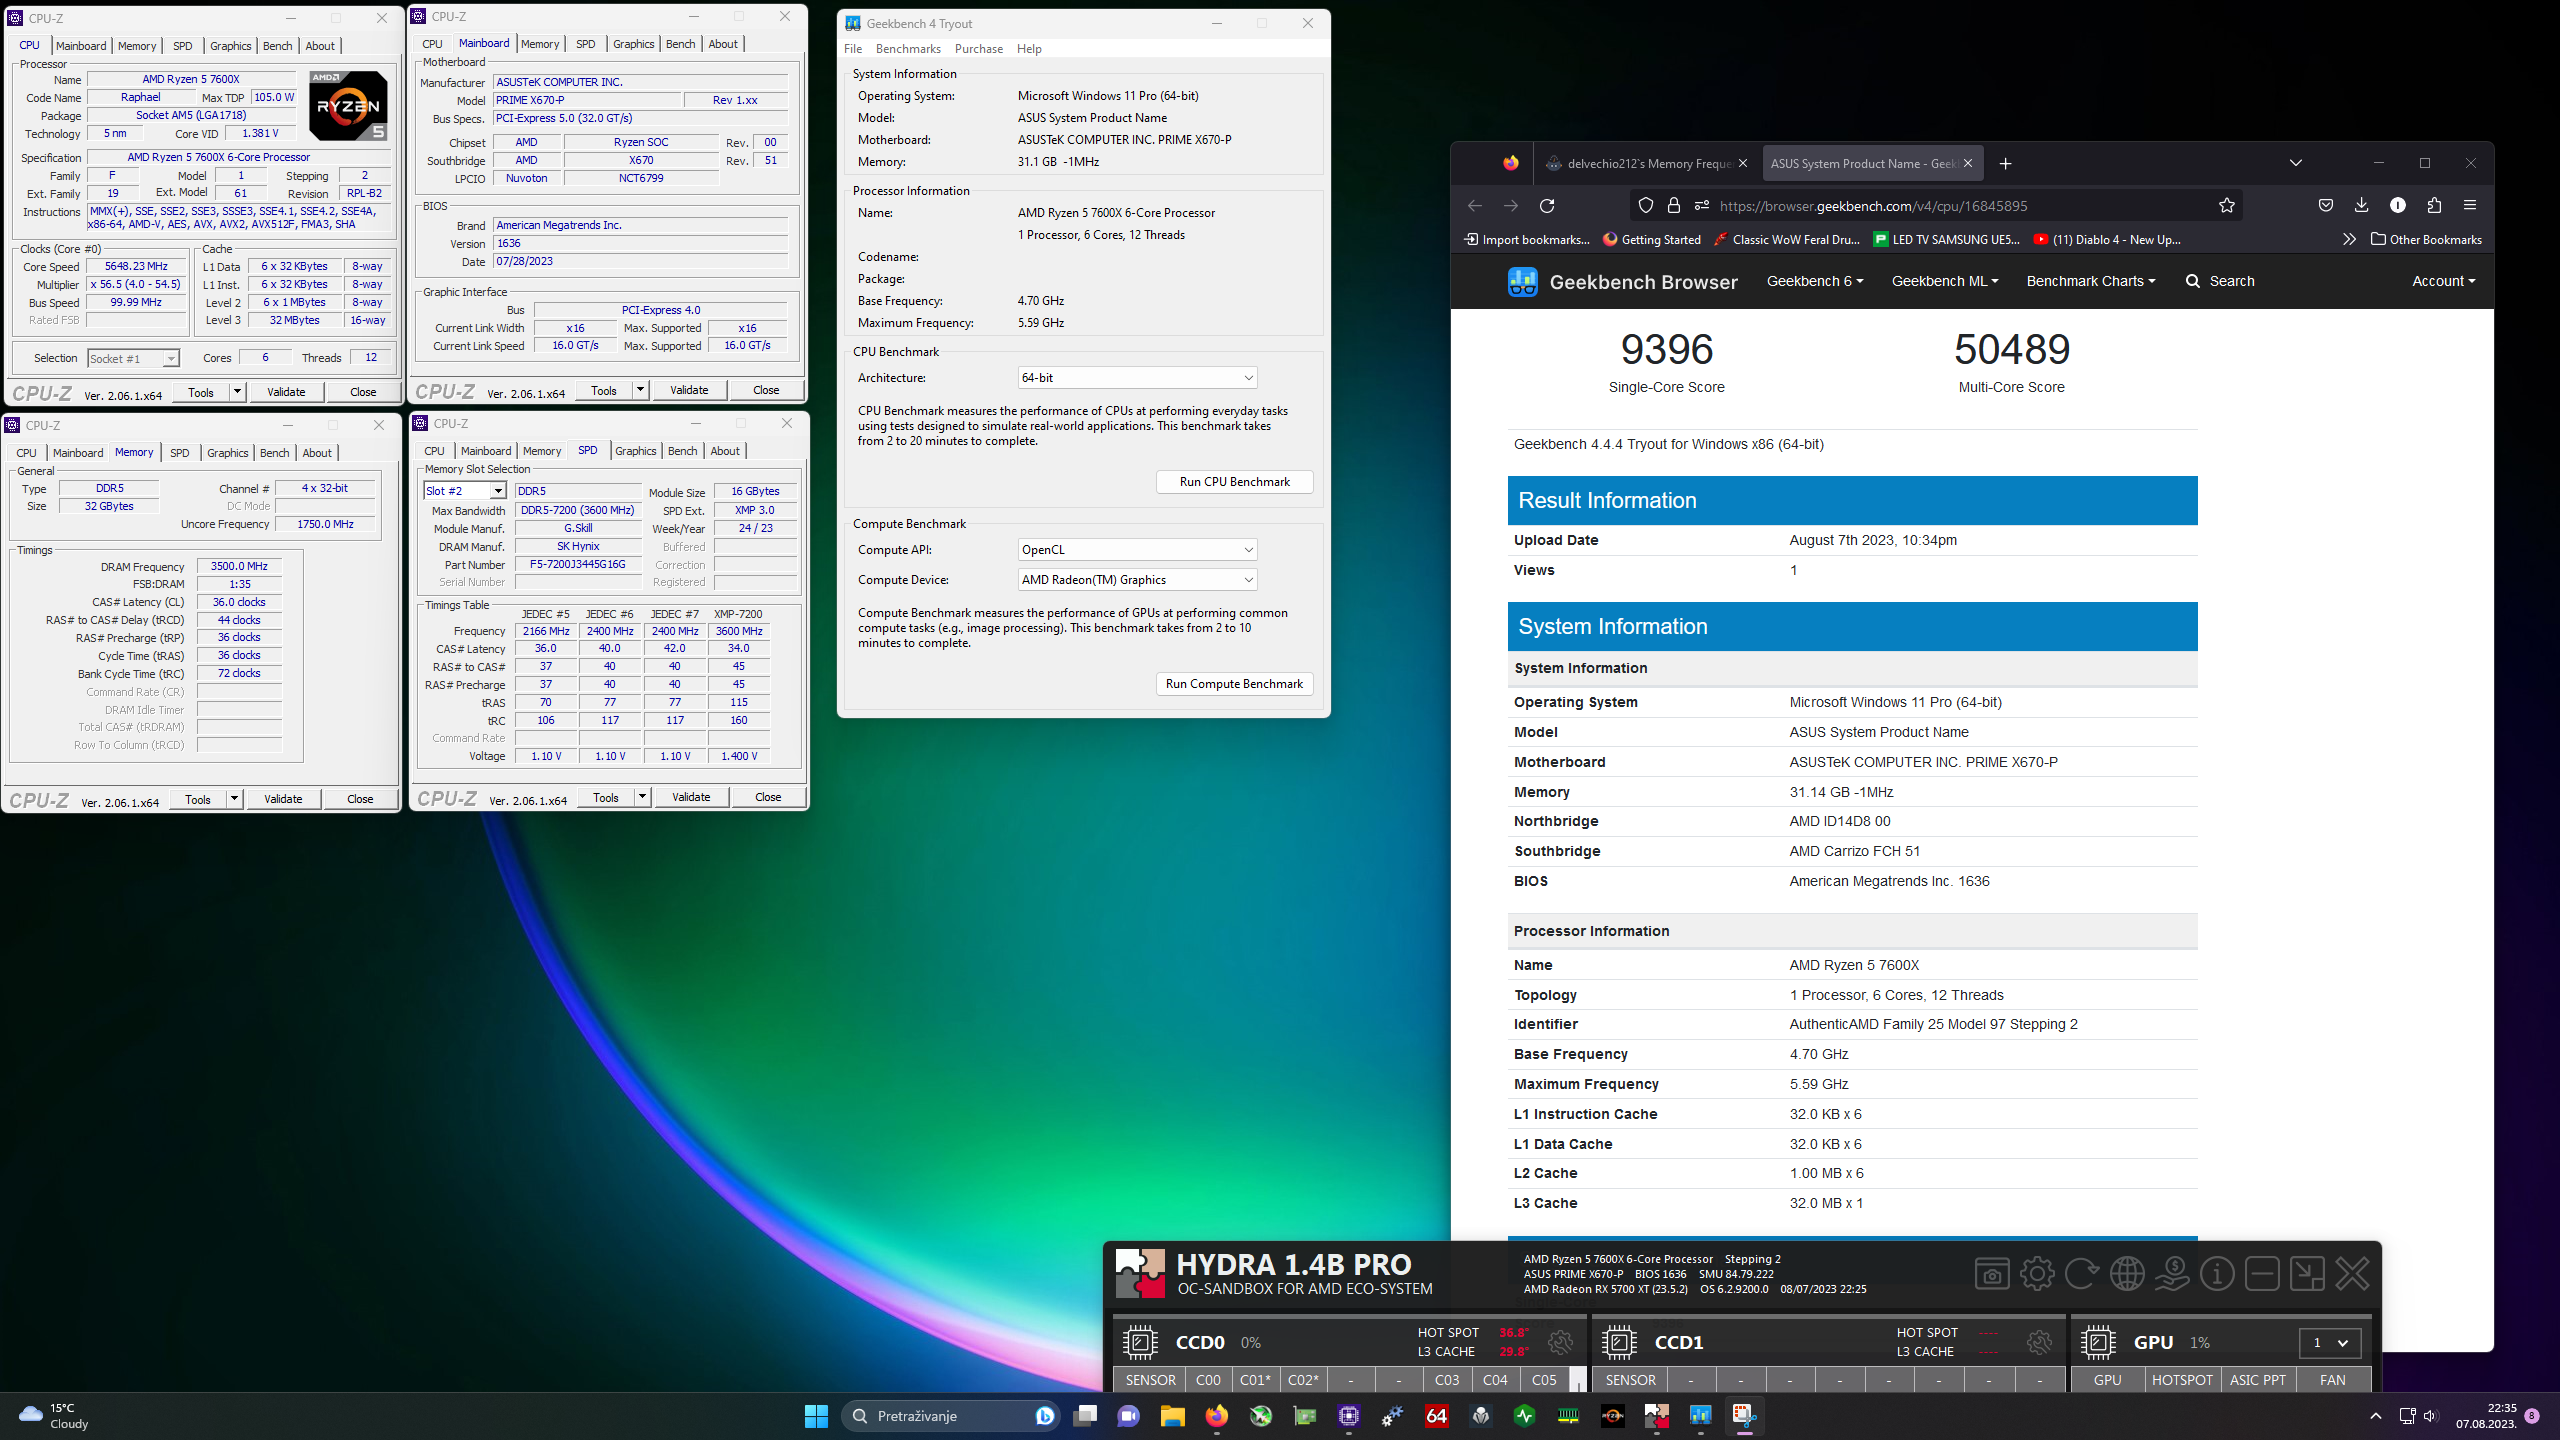Open CCD1 wrench settings icon
Screen dimensions: 2560x1440
[x=2039, y=1342]
